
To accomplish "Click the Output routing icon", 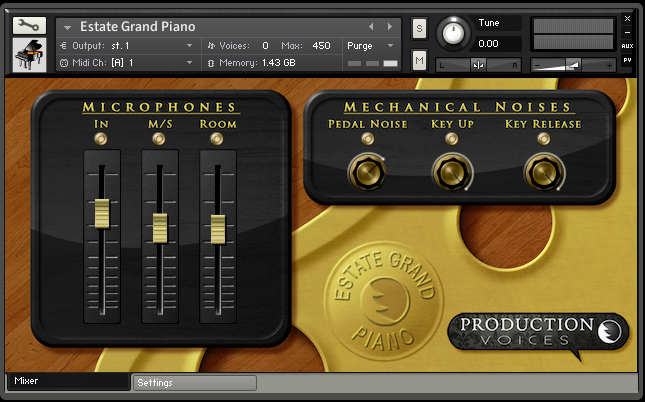I will [63, 46].
